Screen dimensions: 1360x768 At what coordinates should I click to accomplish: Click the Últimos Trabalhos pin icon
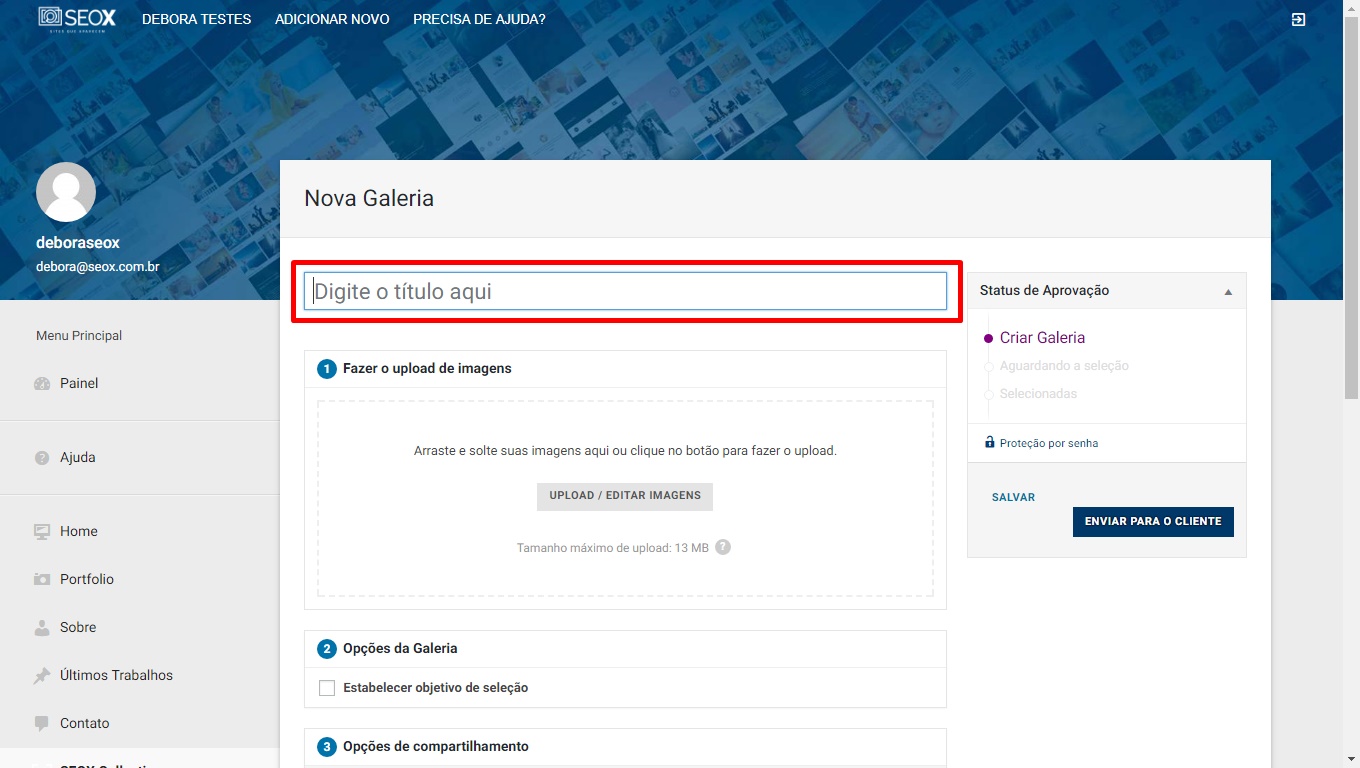(42, 676)
